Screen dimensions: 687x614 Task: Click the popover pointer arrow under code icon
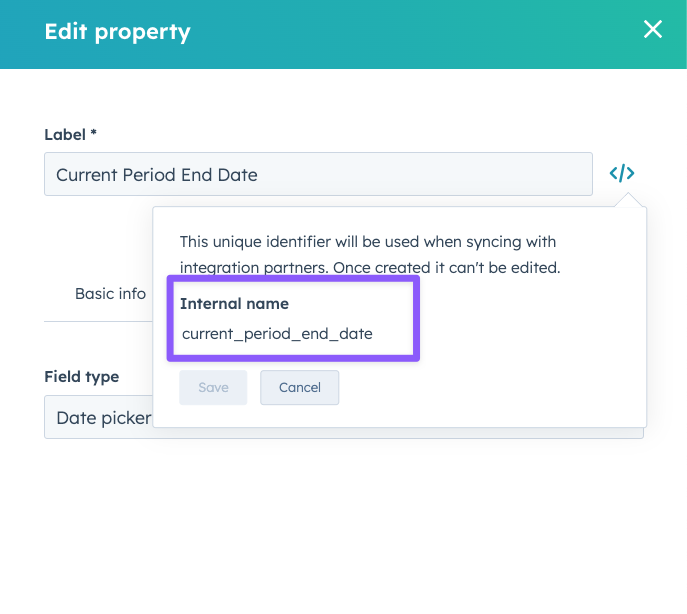pyautogui.click(x=628, y=200)
